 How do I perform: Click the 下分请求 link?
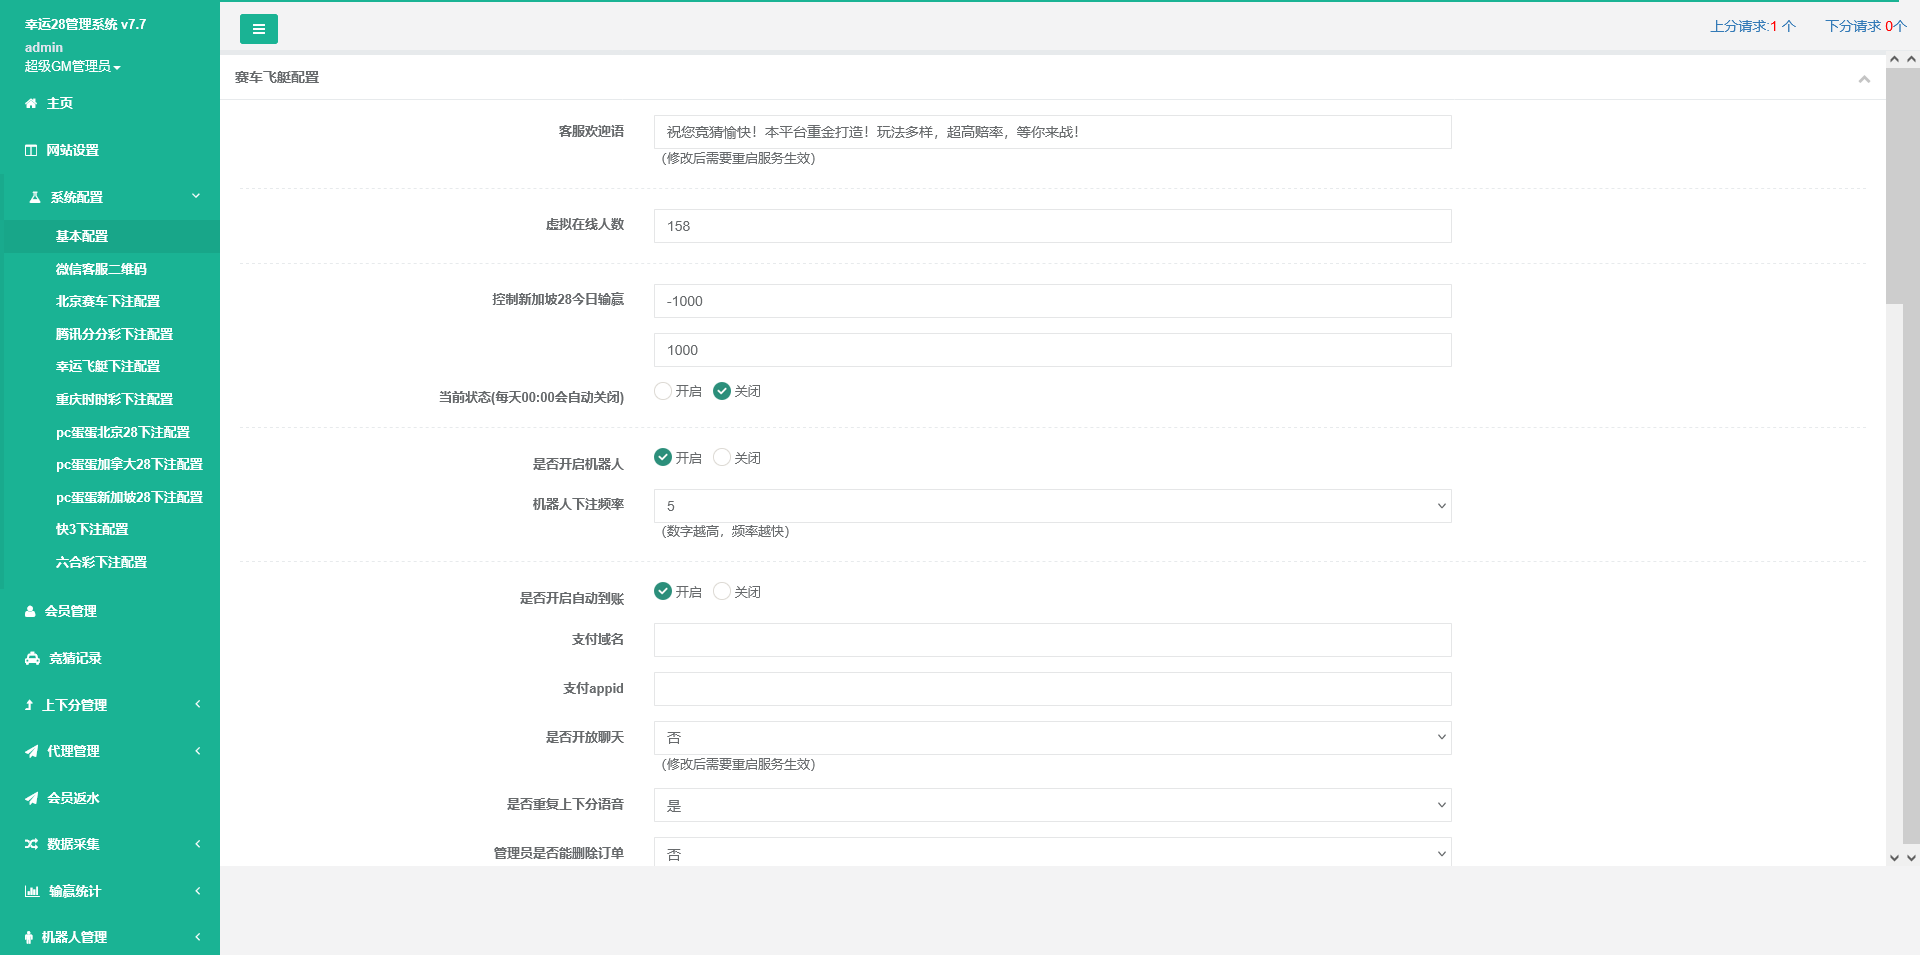[x=1866, y=26]
